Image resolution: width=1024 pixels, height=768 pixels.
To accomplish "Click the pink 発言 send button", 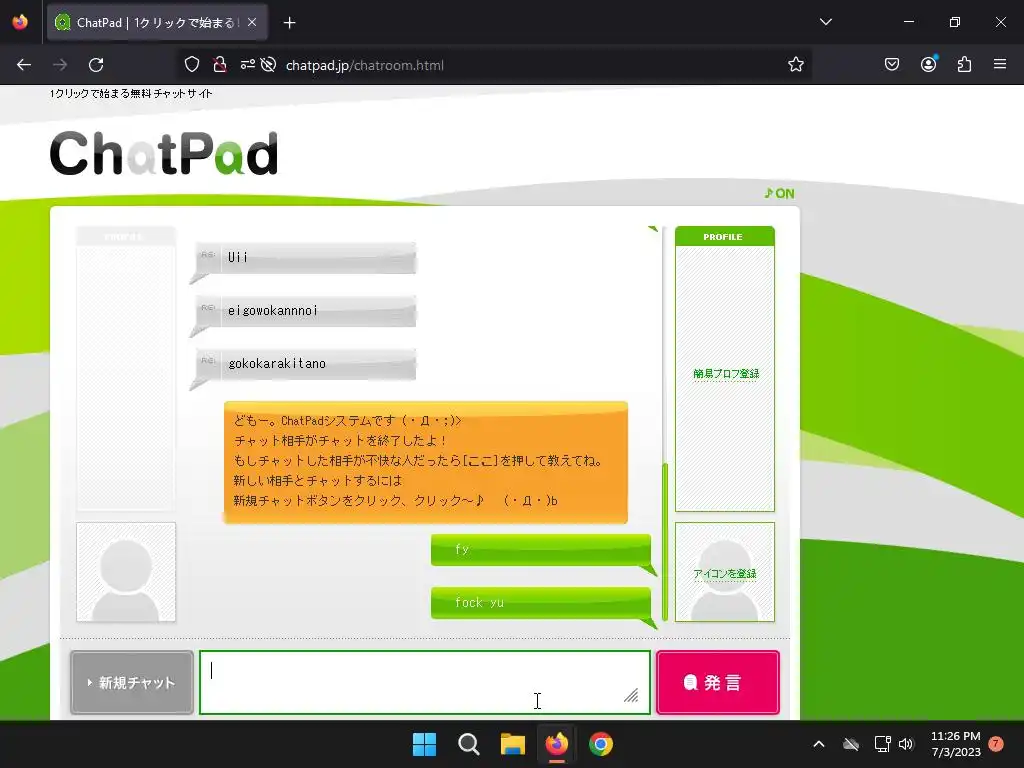I will tap(718, 682).
